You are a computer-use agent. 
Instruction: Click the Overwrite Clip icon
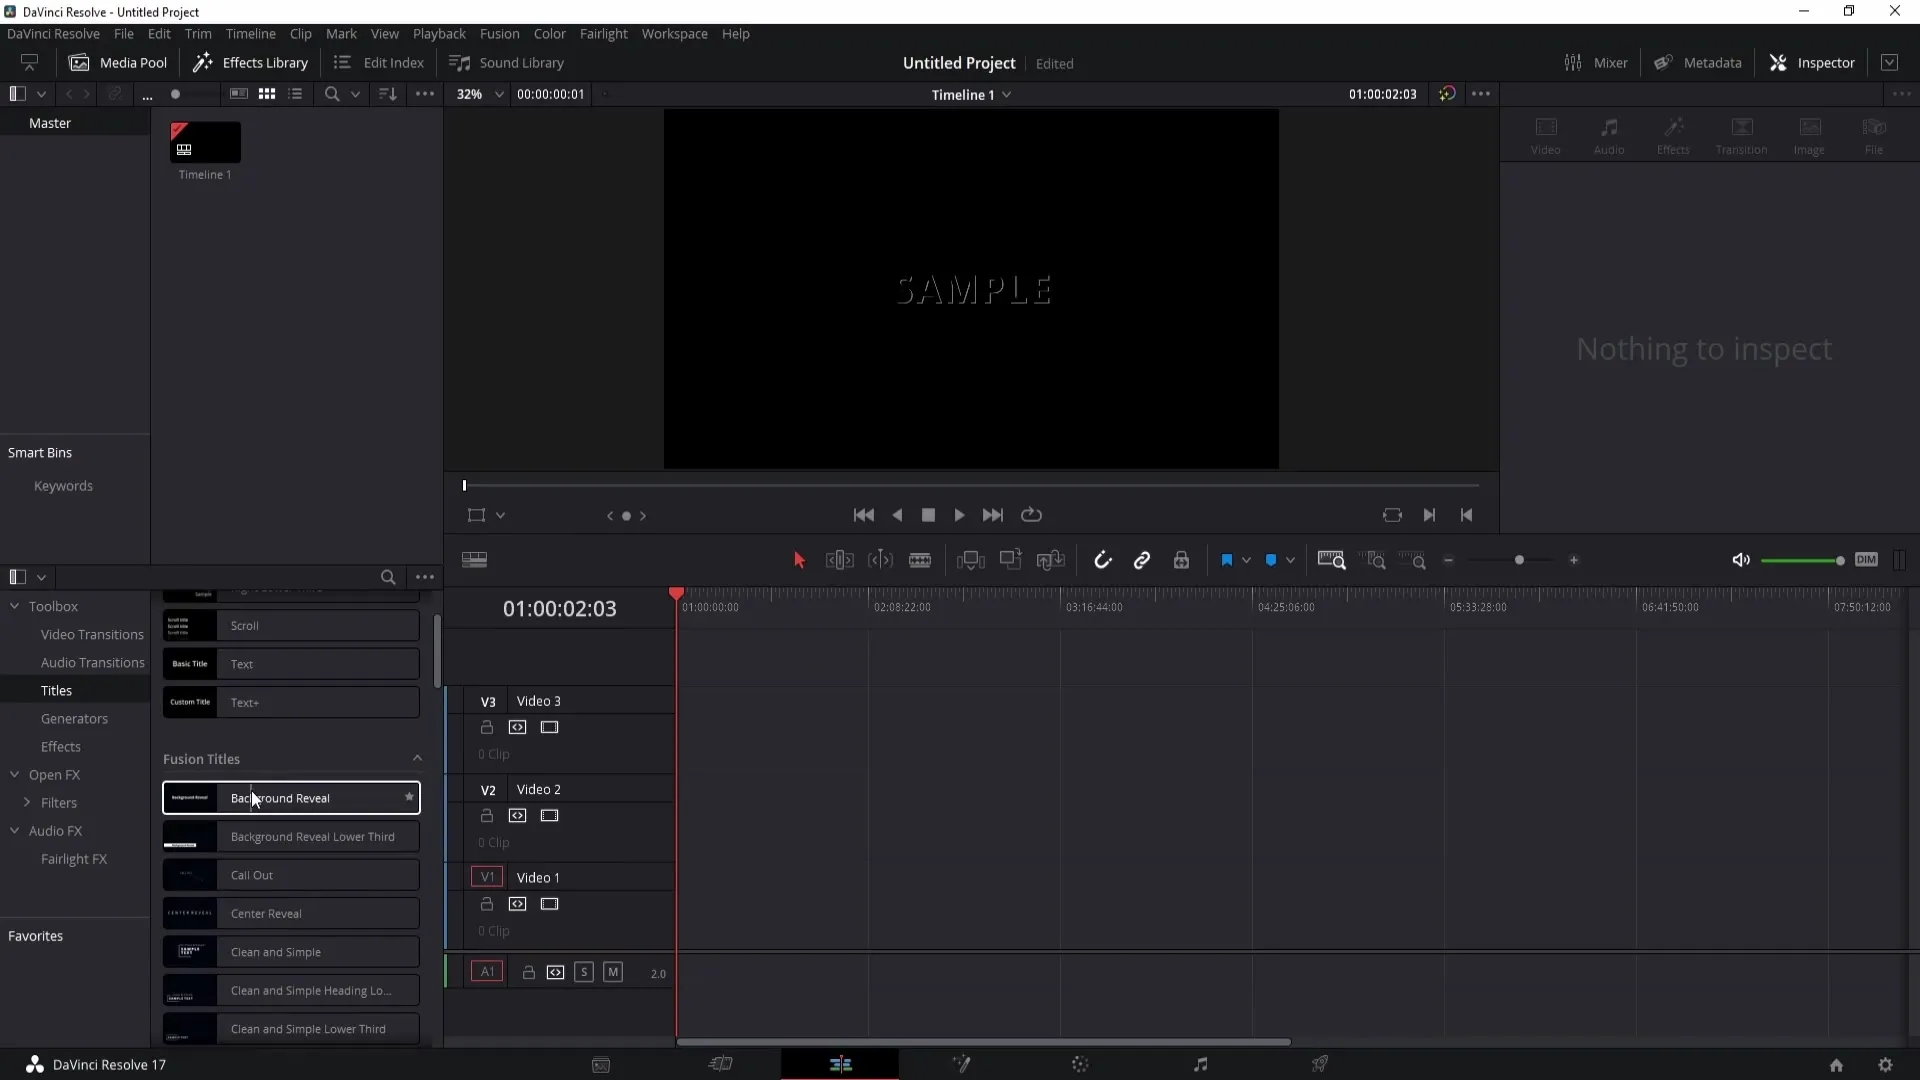coord(1011,560)
